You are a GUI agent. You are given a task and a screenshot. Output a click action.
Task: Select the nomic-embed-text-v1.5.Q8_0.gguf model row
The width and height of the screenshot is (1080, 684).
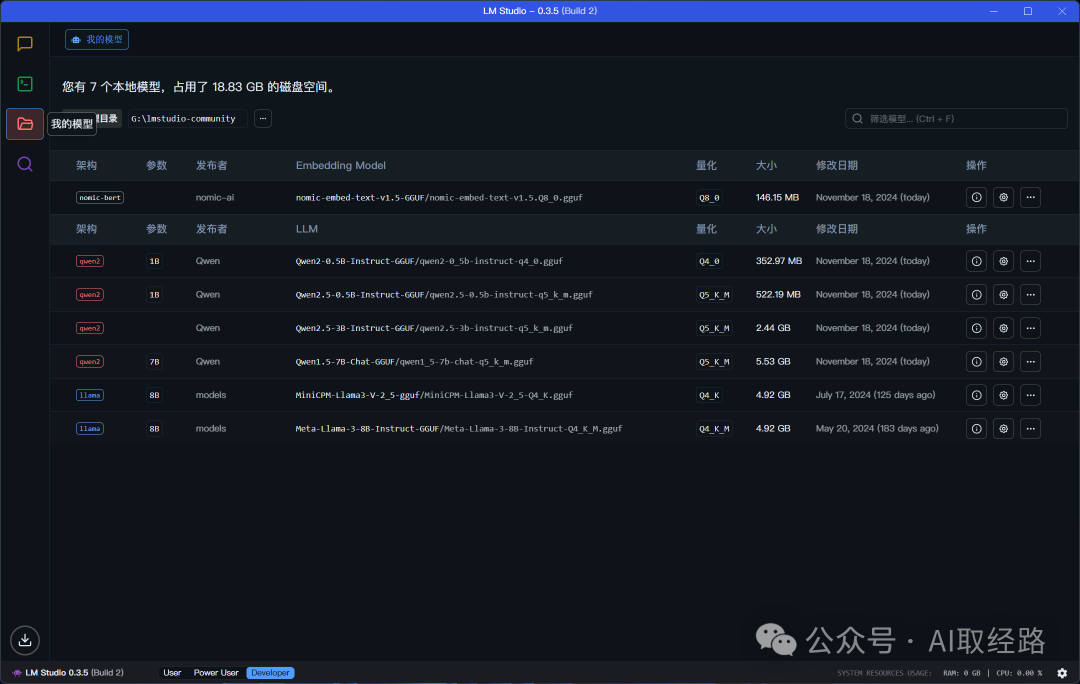(563, 198)
